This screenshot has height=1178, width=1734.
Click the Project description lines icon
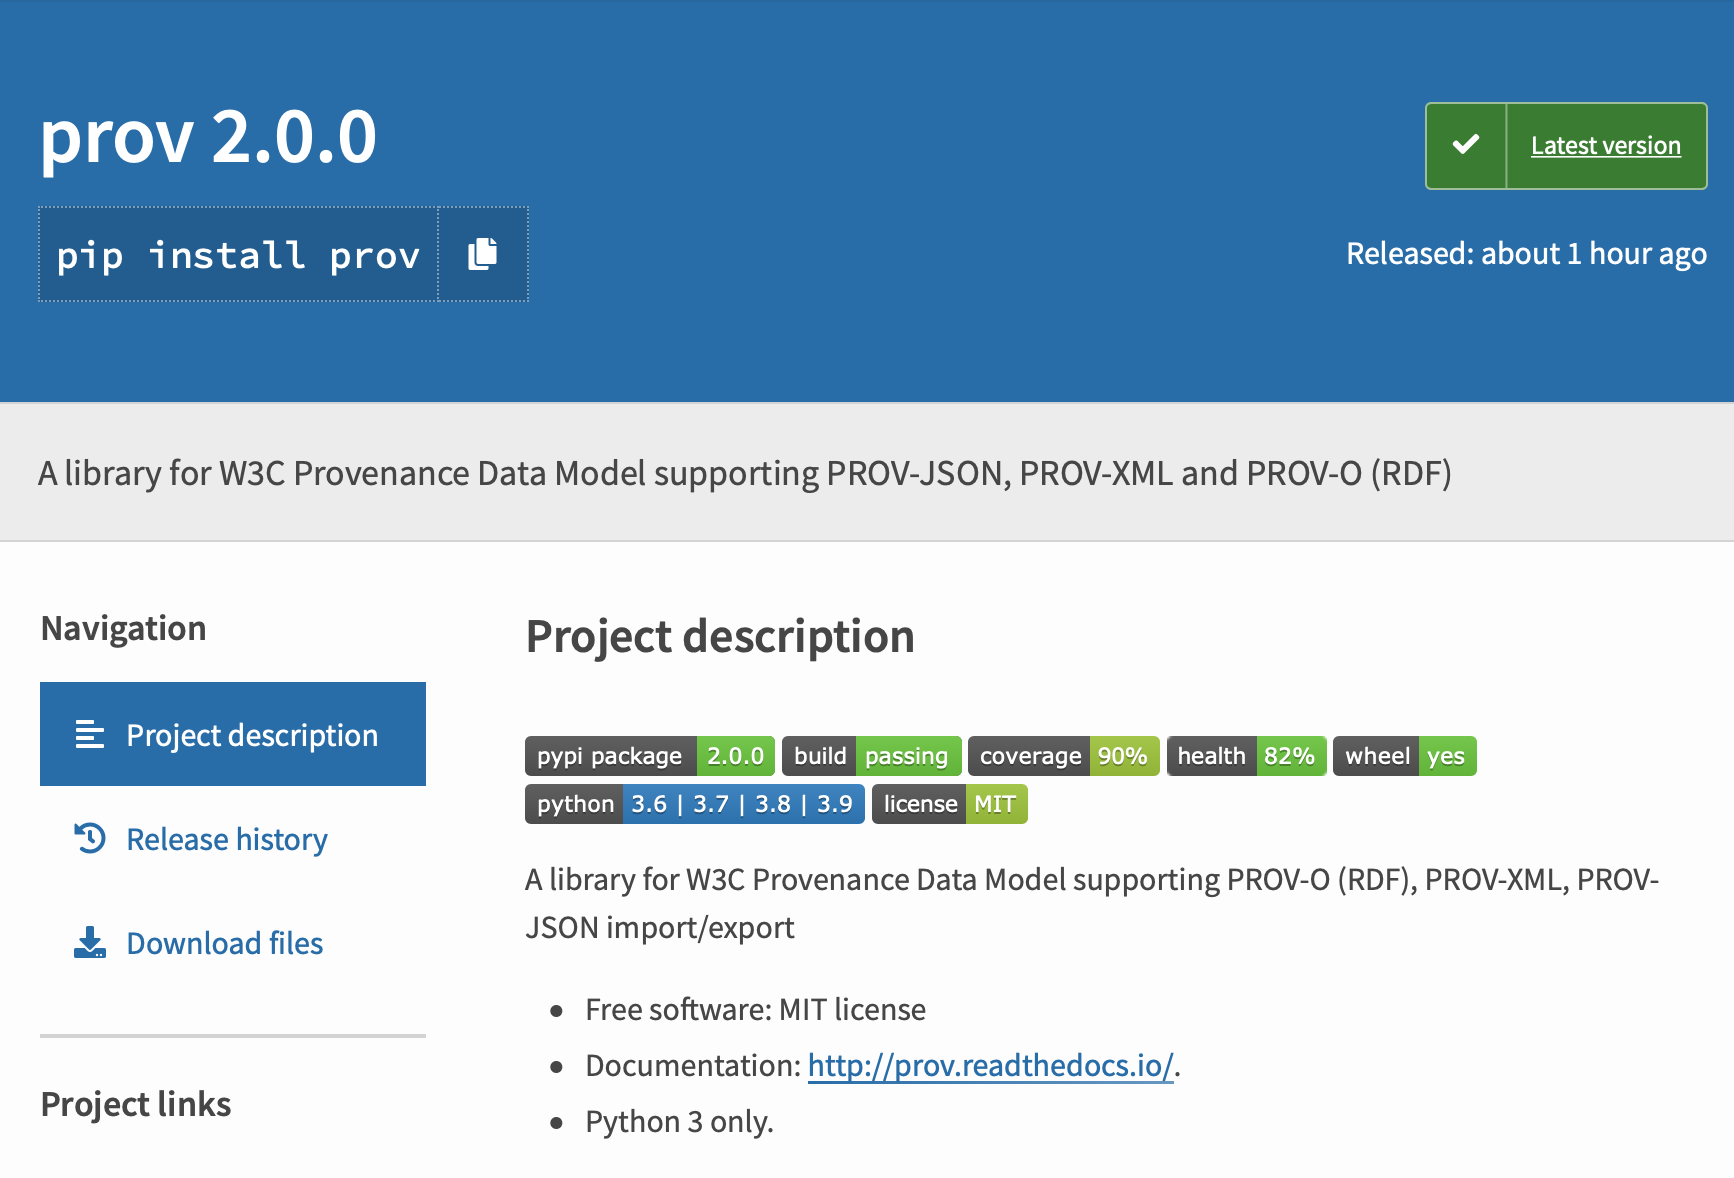(x=90, y=734)
